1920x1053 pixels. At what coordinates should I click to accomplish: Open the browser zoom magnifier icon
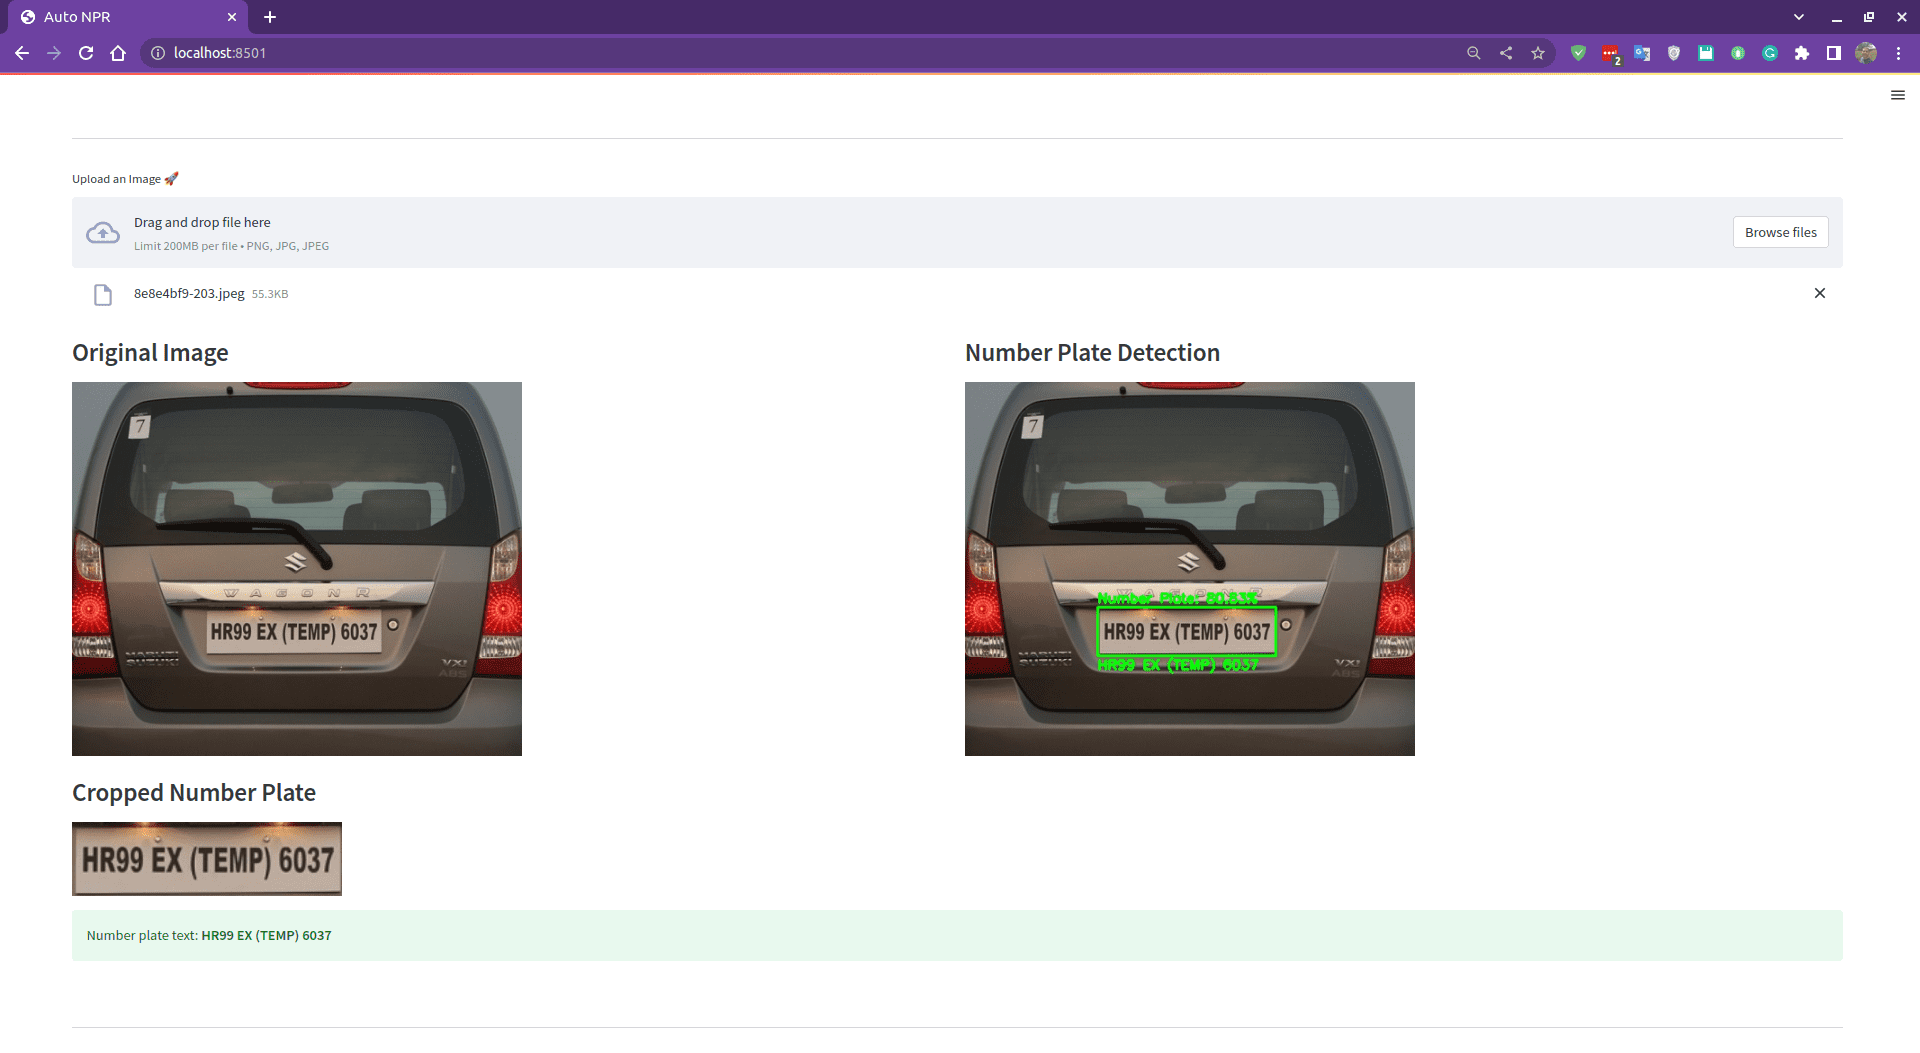click(1473, 53)
